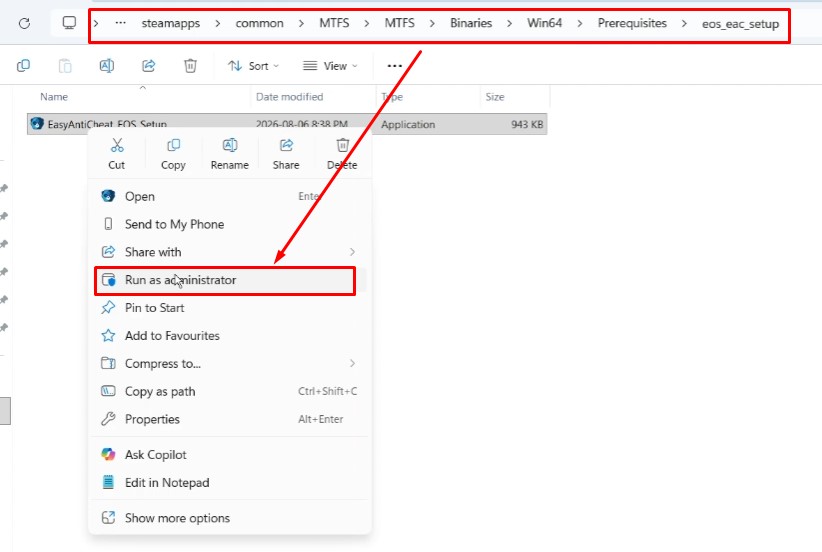Click Rename in the context menu

point(230,154)
